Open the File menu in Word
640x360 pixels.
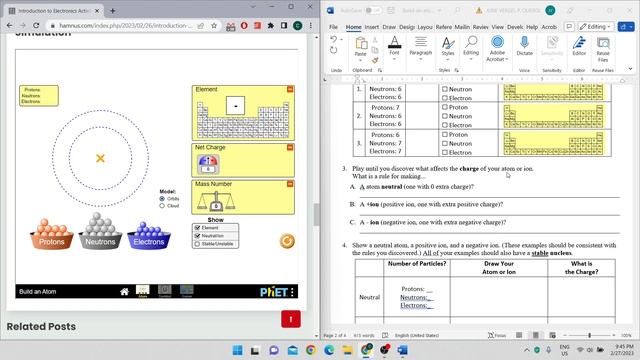click(333, 27)
